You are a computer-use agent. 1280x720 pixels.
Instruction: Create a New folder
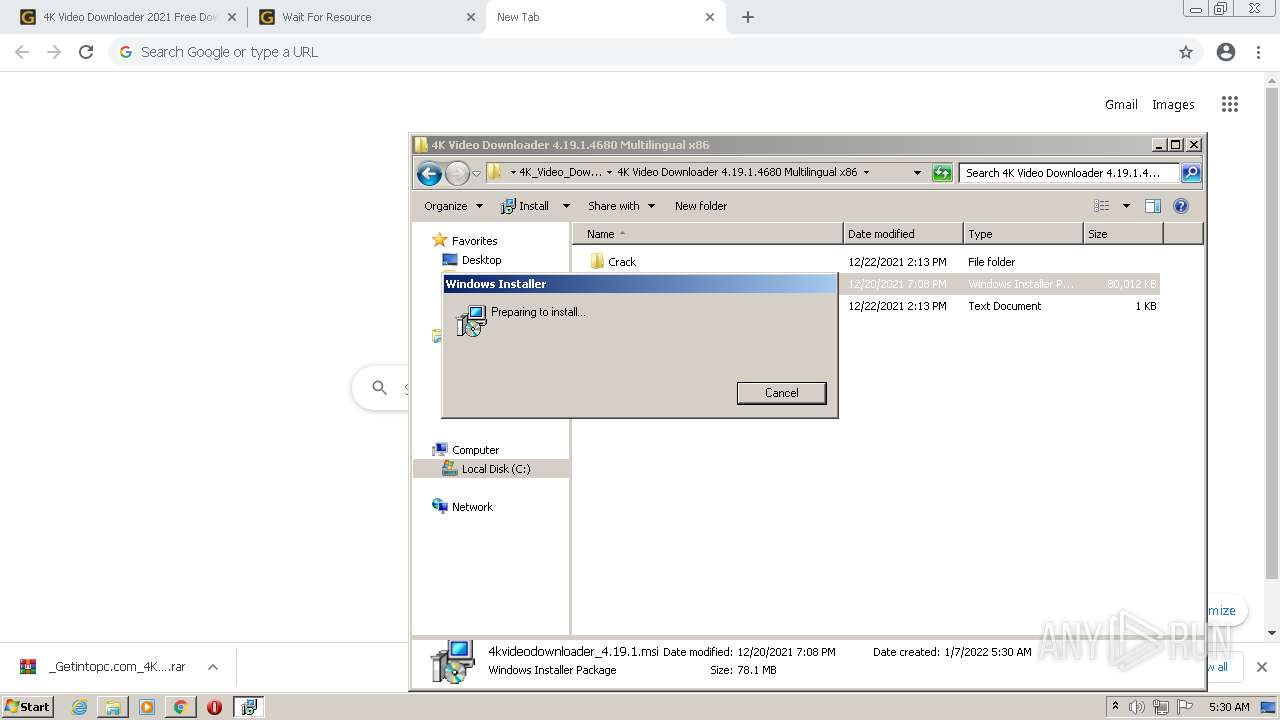[x=700, y=206]
